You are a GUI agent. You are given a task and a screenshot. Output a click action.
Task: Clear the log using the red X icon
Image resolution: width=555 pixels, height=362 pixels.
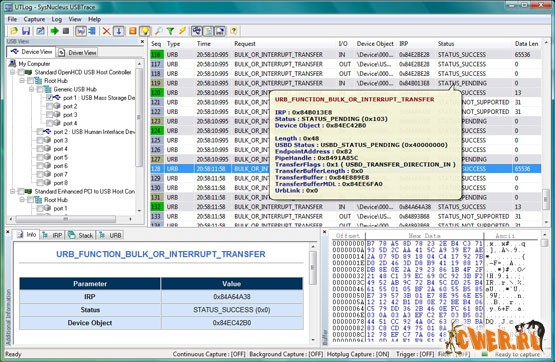pyautogui.click(x=106, y=31)
